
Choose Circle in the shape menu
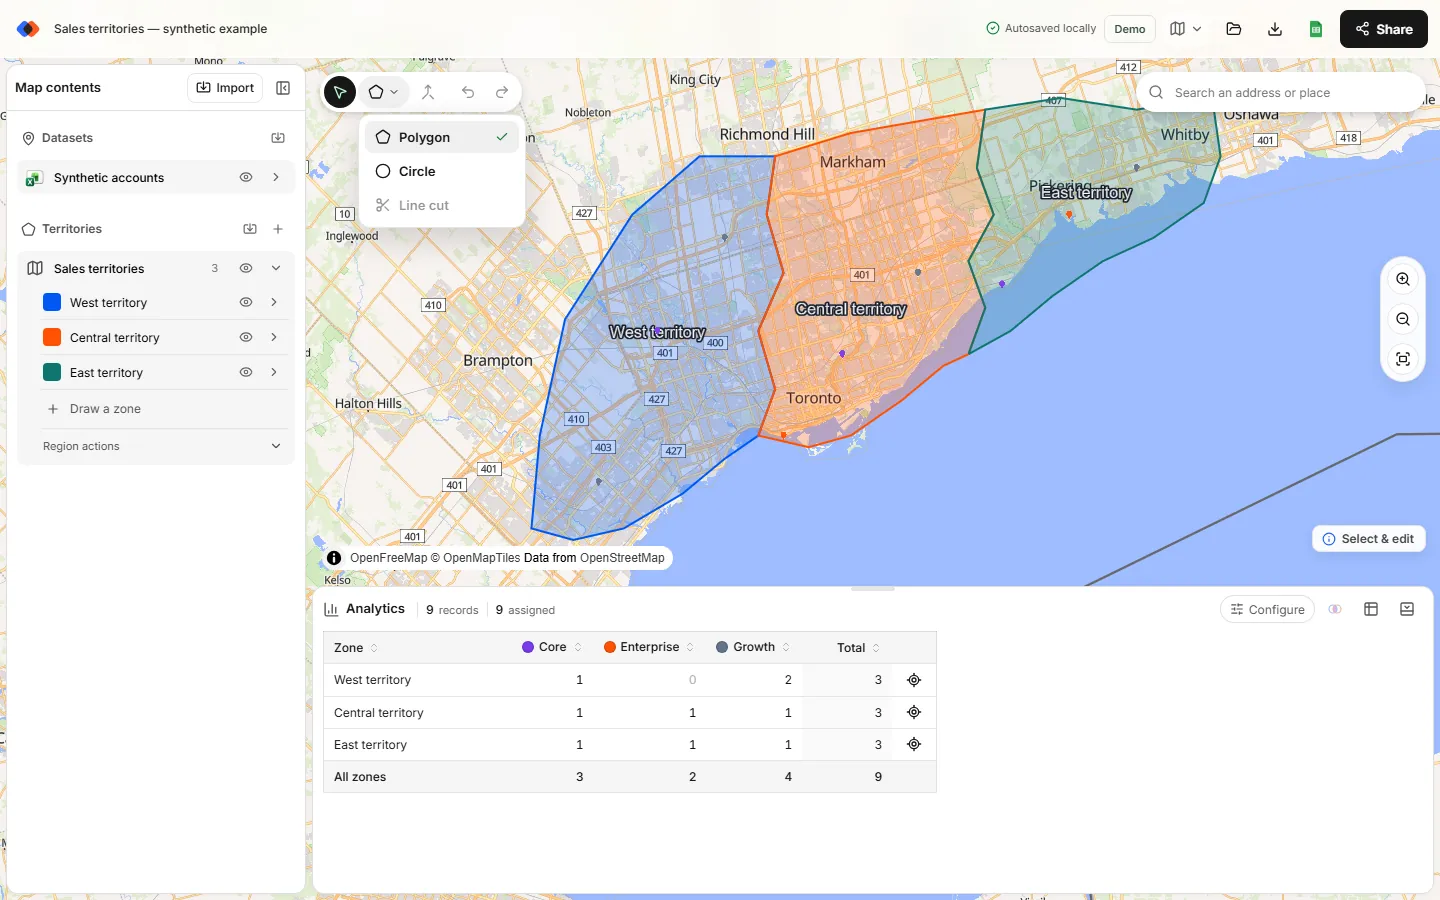(442, 171)
